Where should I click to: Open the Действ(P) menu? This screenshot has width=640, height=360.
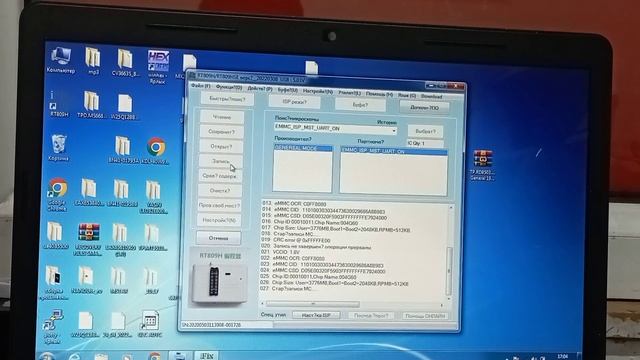click(x=260, y=89)
